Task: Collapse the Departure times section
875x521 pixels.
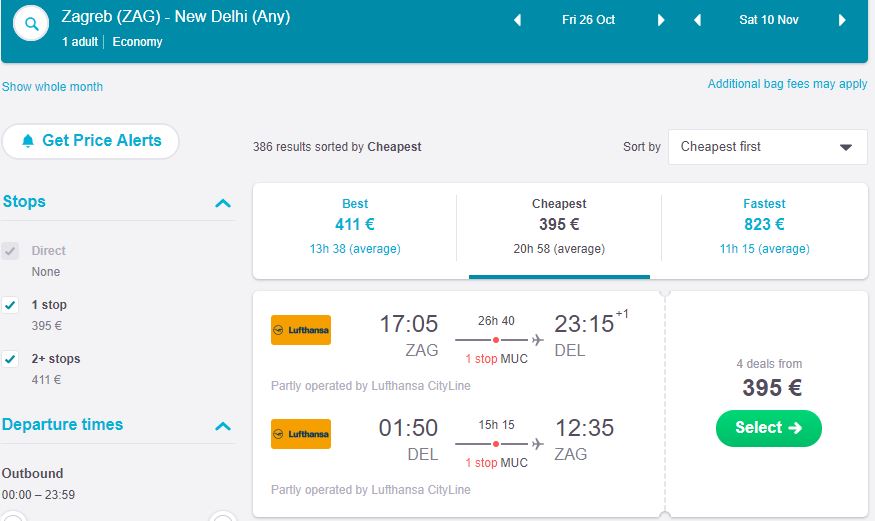Action: [223, 427]
